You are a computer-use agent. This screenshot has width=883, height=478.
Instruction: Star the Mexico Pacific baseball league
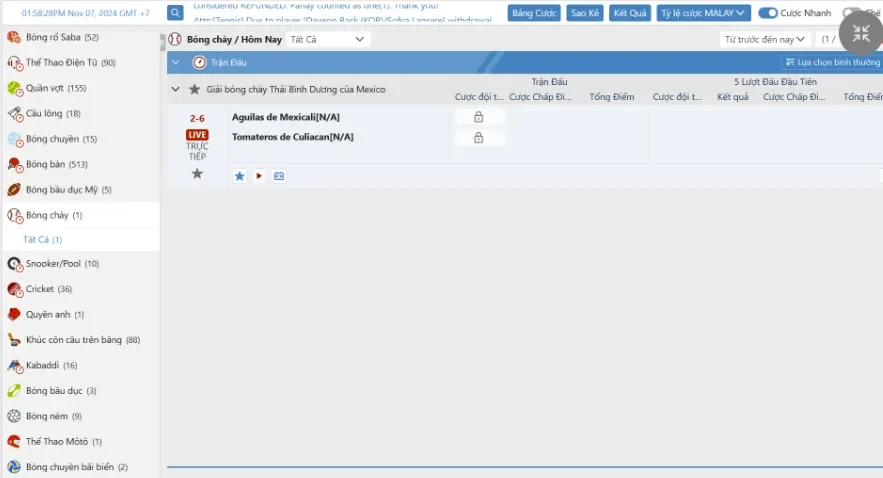[195, 89]
